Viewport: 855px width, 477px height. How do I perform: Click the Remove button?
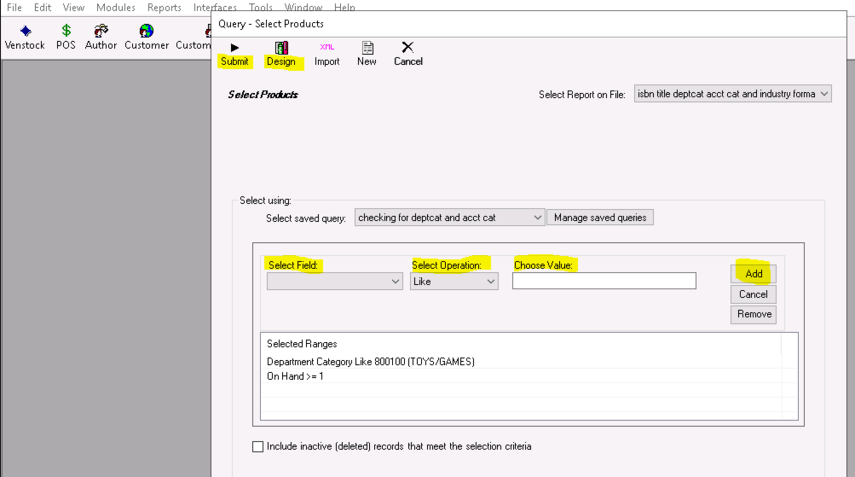coord(754,315)
